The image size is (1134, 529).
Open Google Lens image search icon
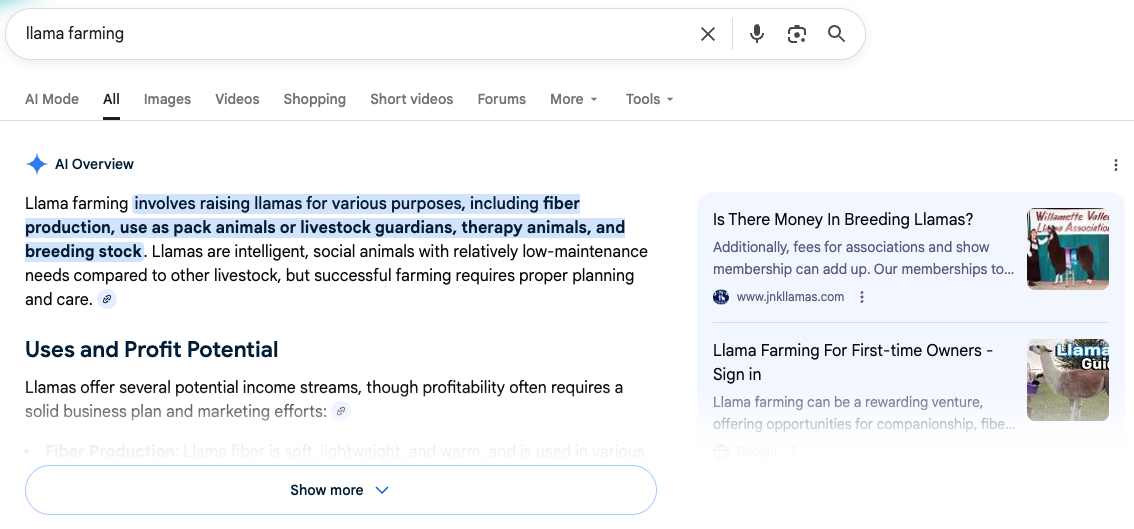click(x=797, y=34)
